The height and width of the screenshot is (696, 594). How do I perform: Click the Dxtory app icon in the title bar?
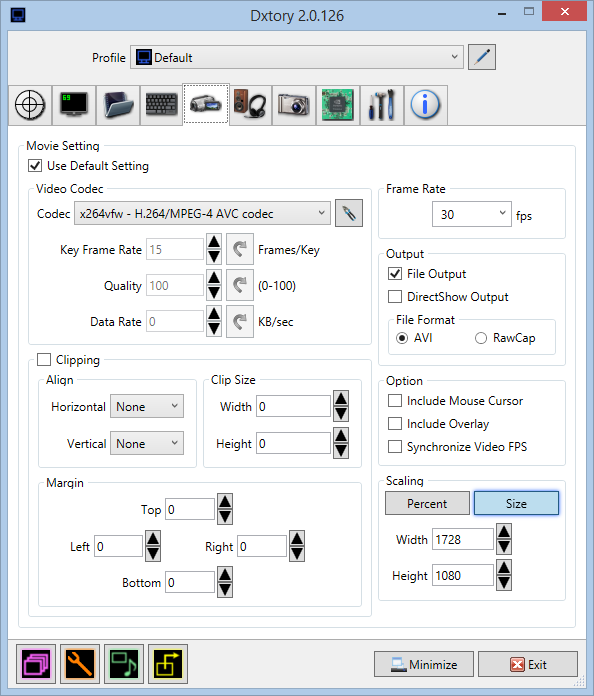(x=18, y=15)
